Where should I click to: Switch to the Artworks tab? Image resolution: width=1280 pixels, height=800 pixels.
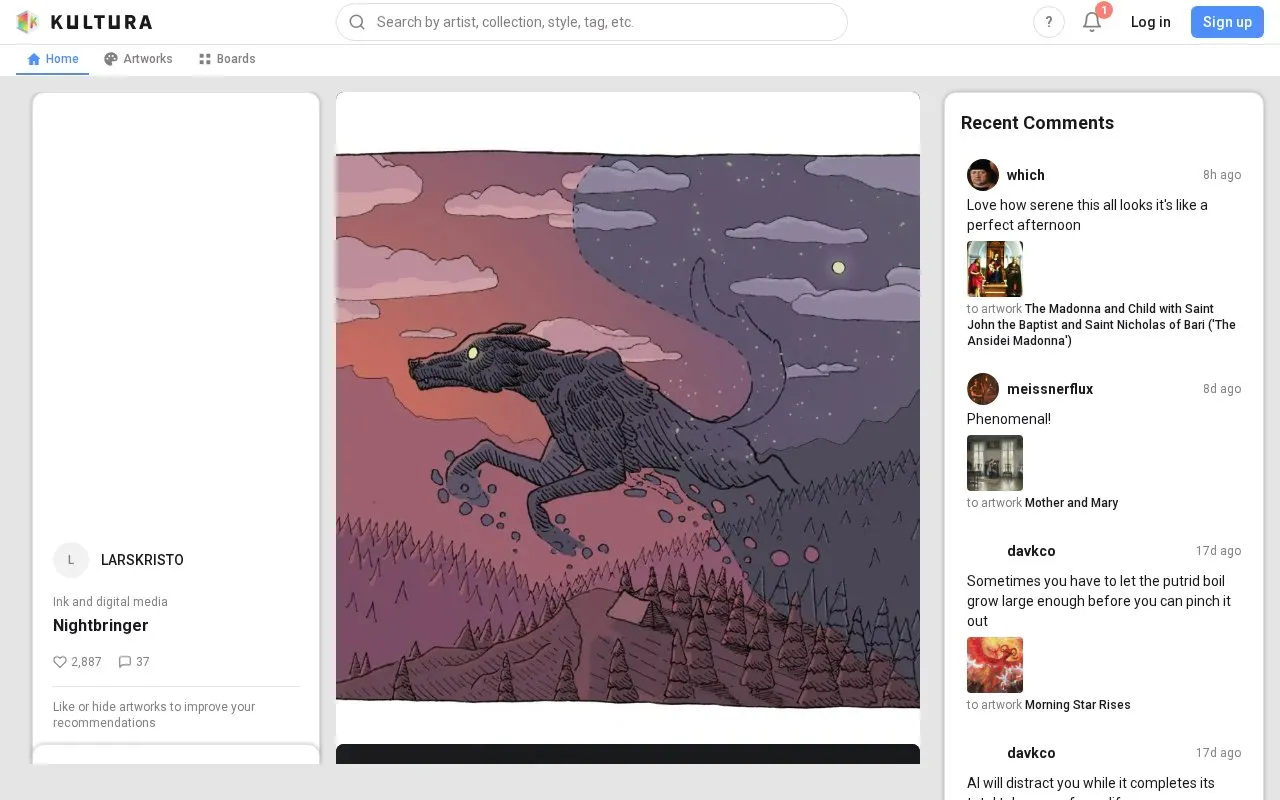[138, 59]
